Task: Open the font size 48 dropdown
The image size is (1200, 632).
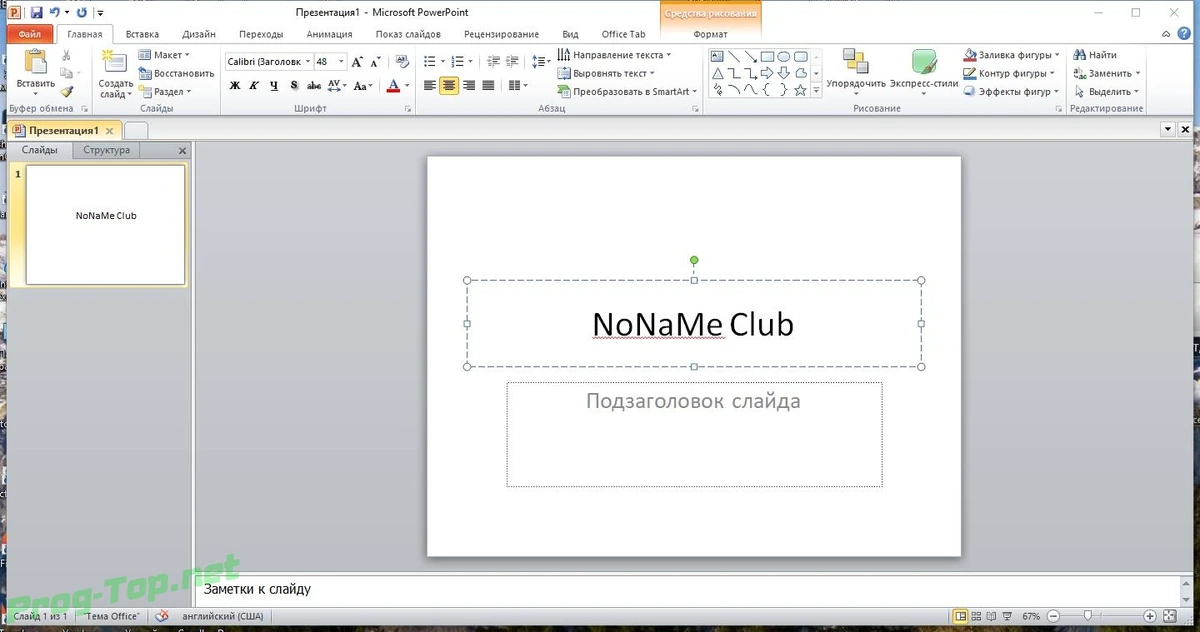Action: pyautogui.click(x=341, y=62)
